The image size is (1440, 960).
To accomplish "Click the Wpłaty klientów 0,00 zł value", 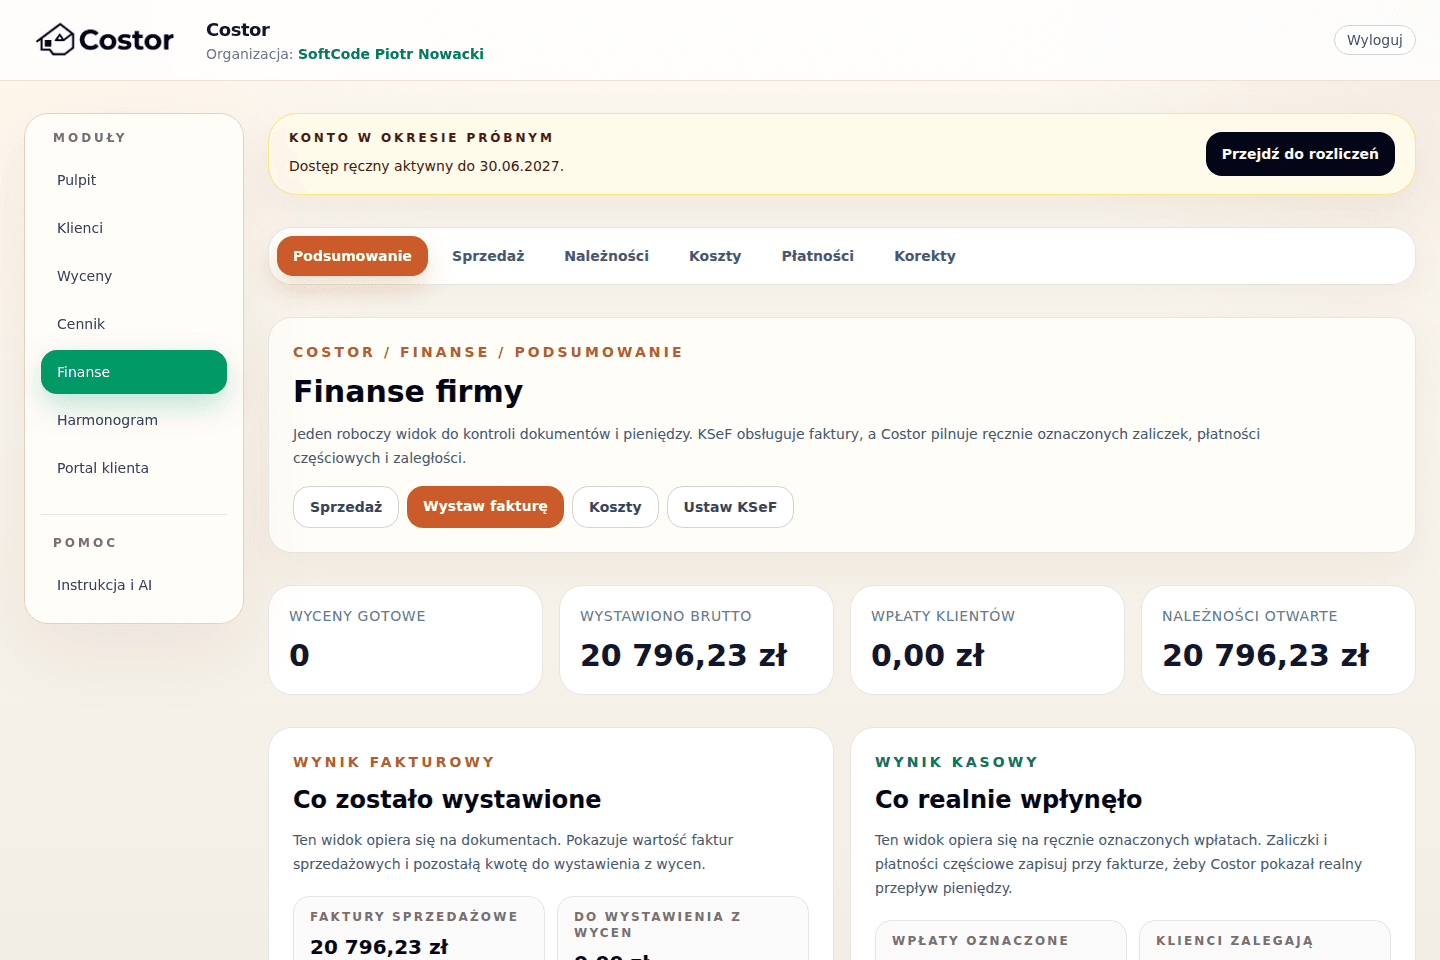I will tap(928, 655).
